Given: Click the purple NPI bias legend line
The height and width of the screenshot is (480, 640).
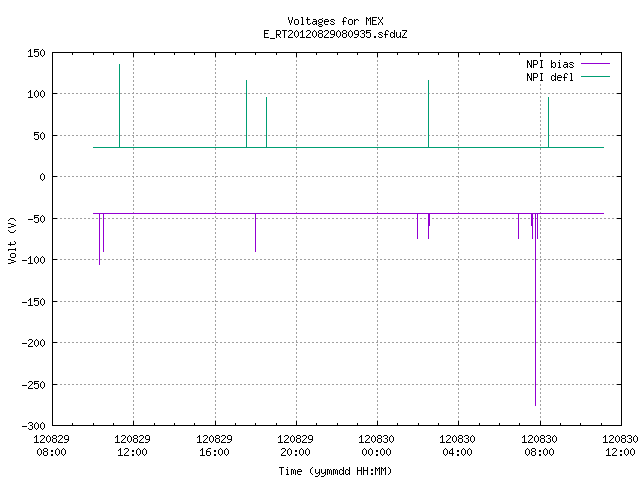Looking at the screenshot, I should click(595, 64).
